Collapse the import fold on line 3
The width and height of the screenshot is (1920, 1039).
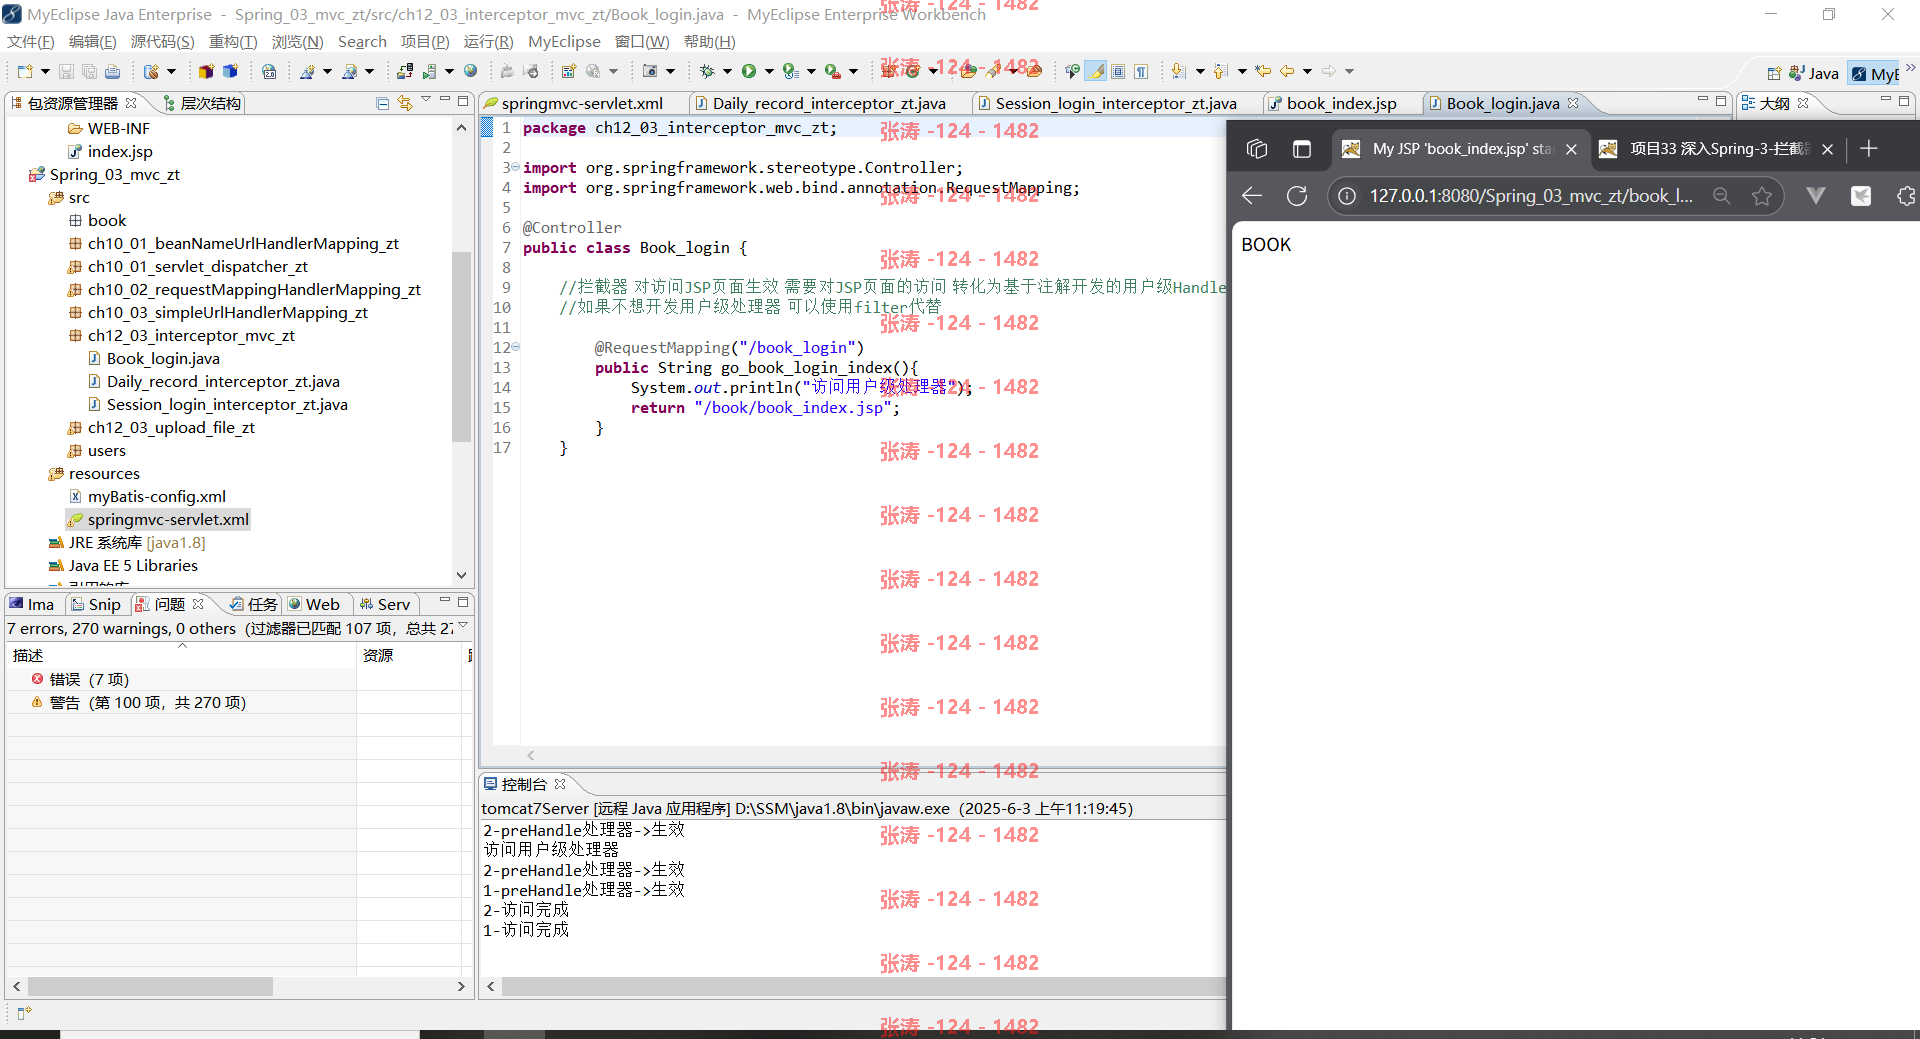(515, 167)
